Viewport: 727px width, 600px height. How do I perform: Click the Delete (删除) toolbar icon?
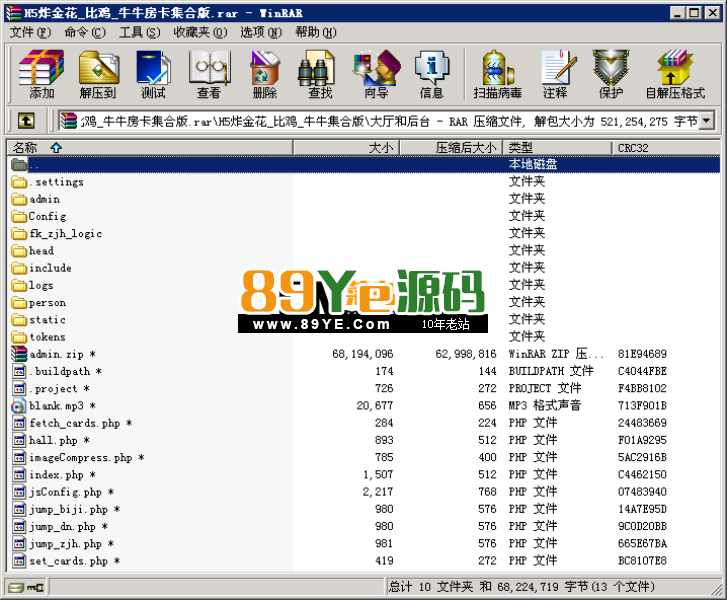pos(265,74)
